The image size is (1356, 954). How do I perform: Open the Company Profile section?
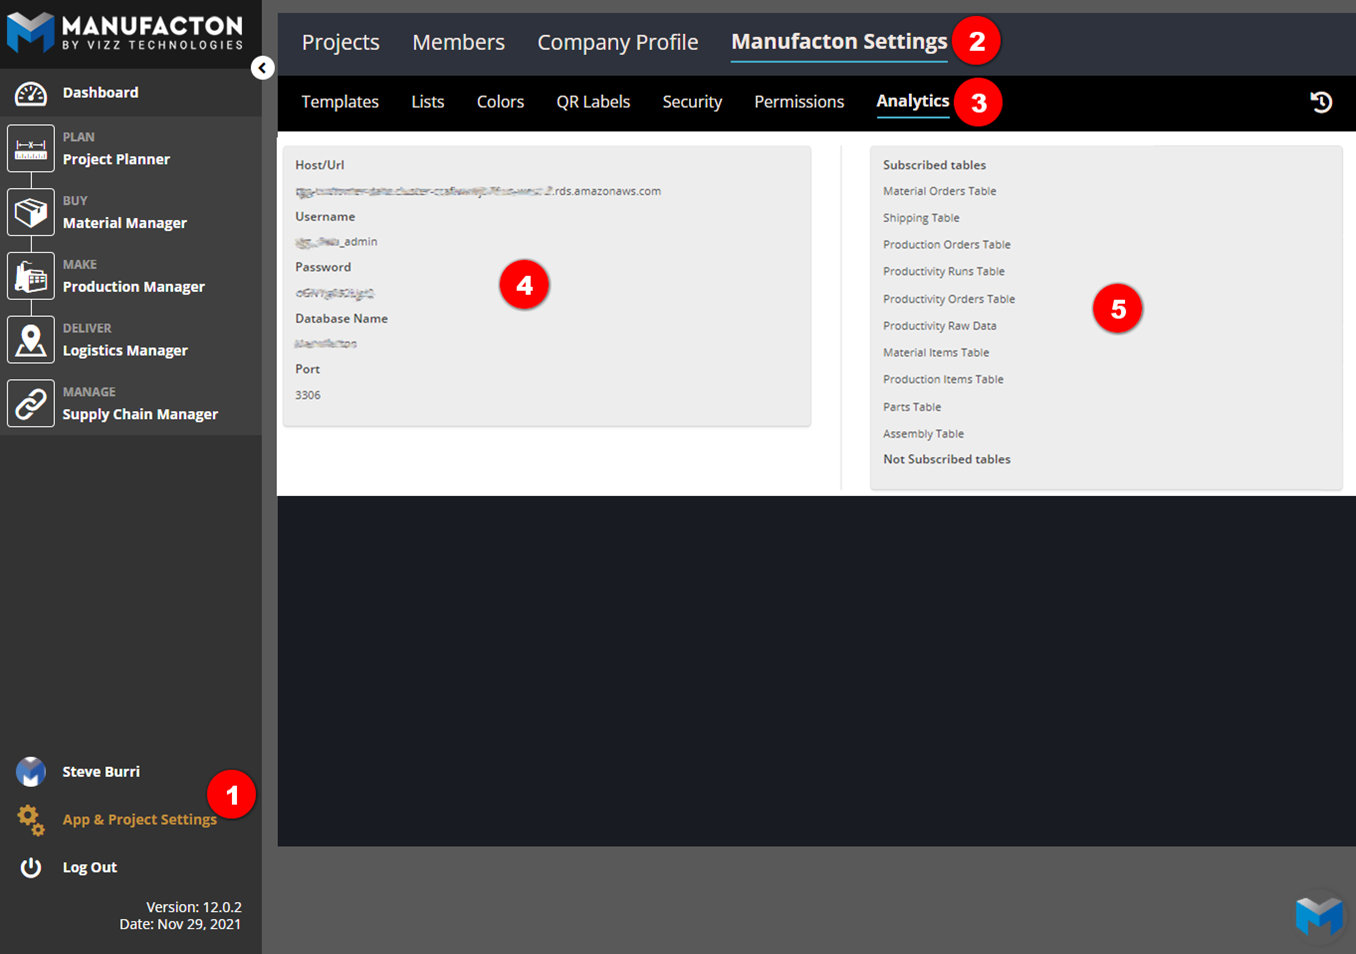(617, 42)
